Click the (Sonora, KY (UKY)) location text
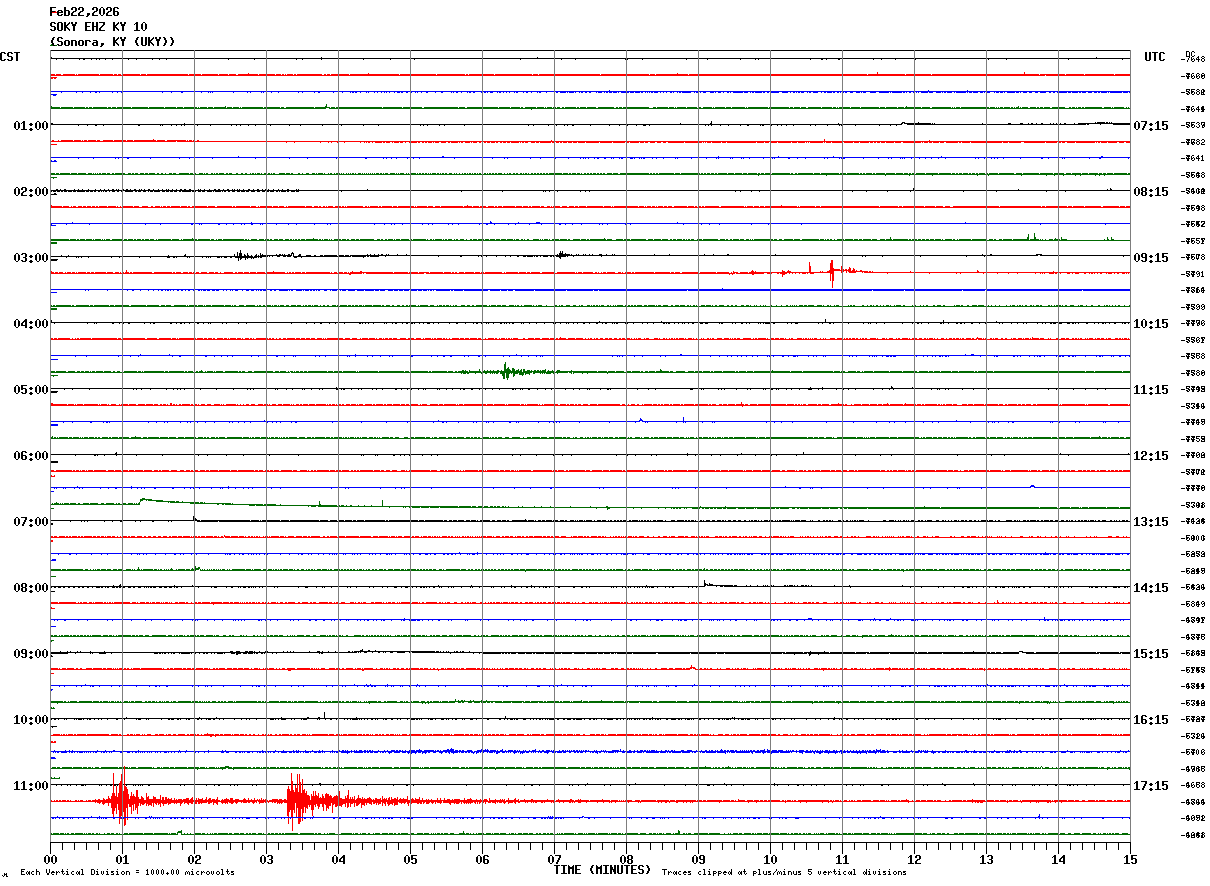Screen dimensions: 1210x886 (x=112, y=42)
